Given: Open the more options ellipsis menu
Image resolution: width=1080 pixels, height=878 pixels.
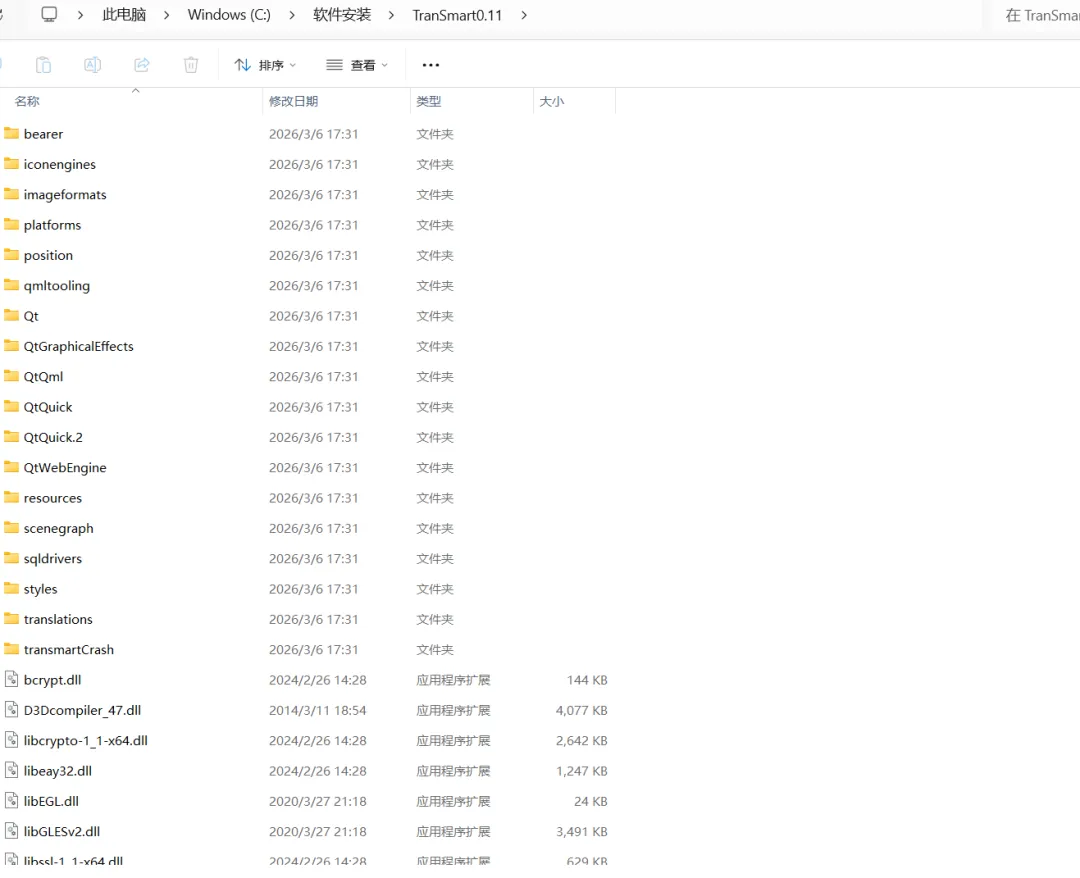Looking at the screenshot, I should point(430,65).
